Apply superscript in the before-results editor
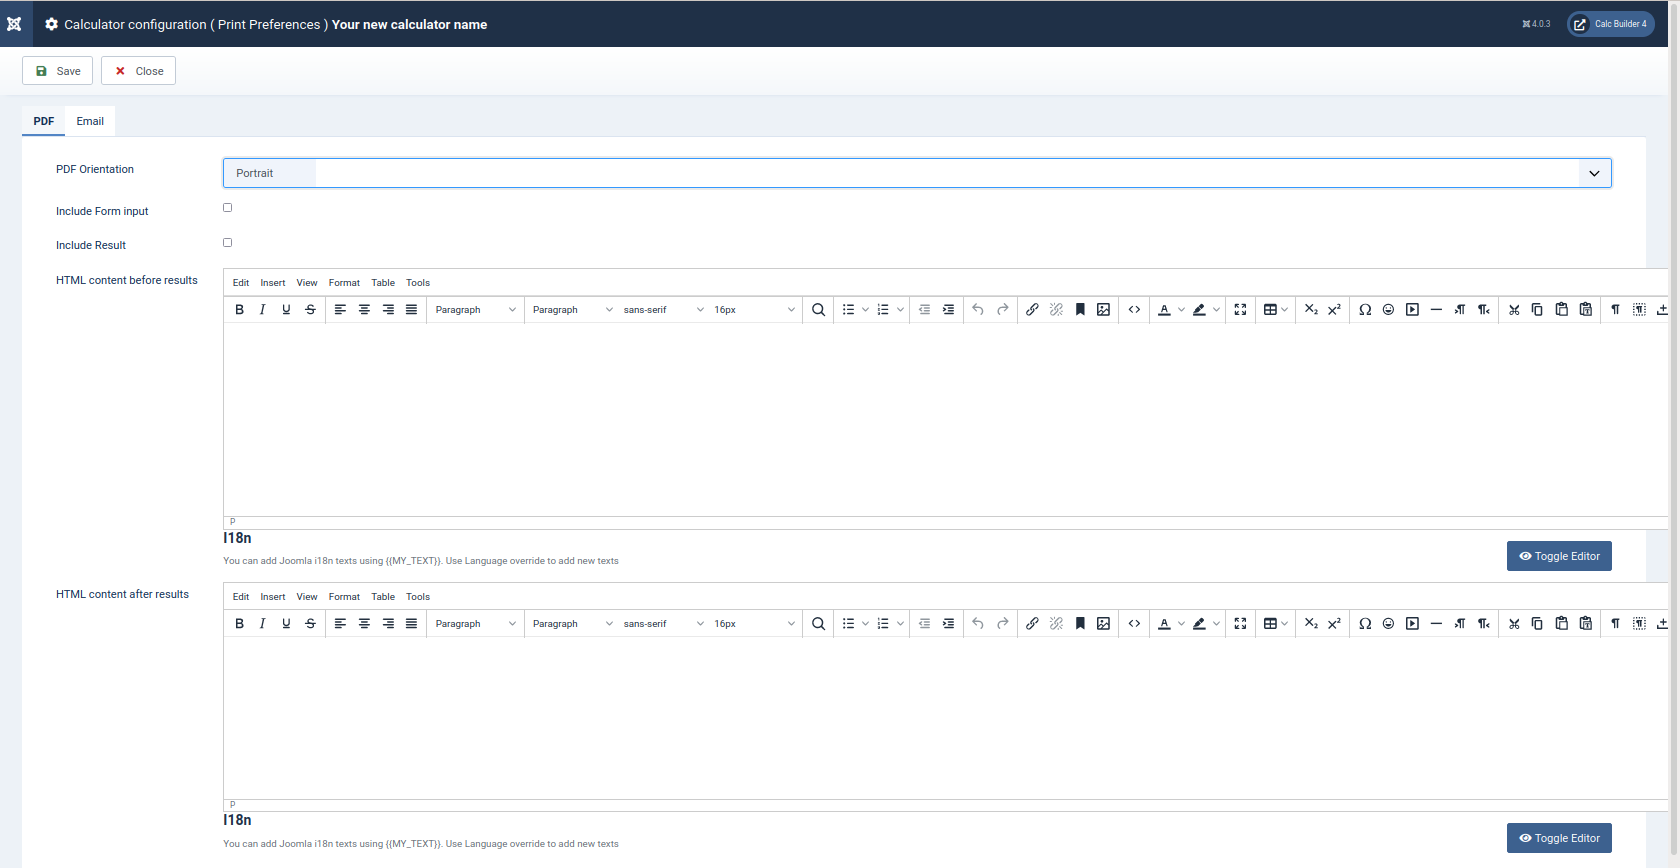The height and width of the screenshot is (868, 1680). pos(1334,310)
